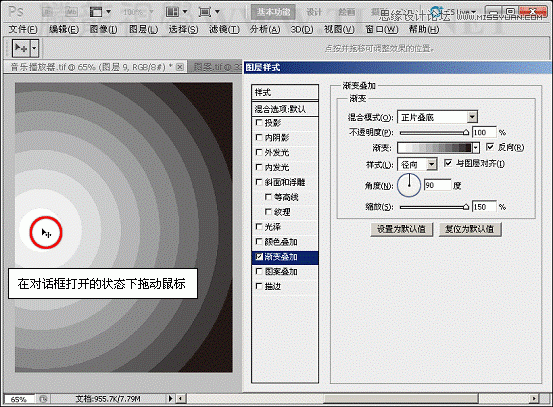
Task: Click the opacity value field showing 100
Action: tap(484, 132)
